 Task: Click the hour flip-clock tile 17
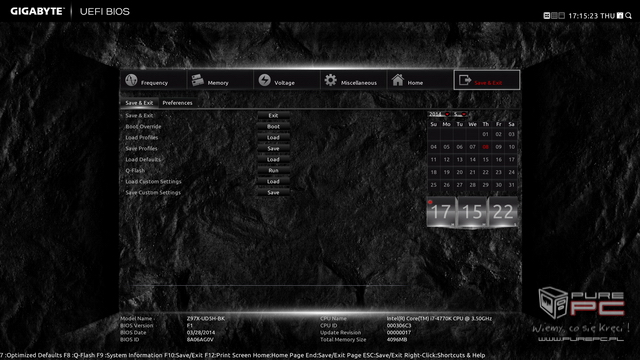(441, 212)
